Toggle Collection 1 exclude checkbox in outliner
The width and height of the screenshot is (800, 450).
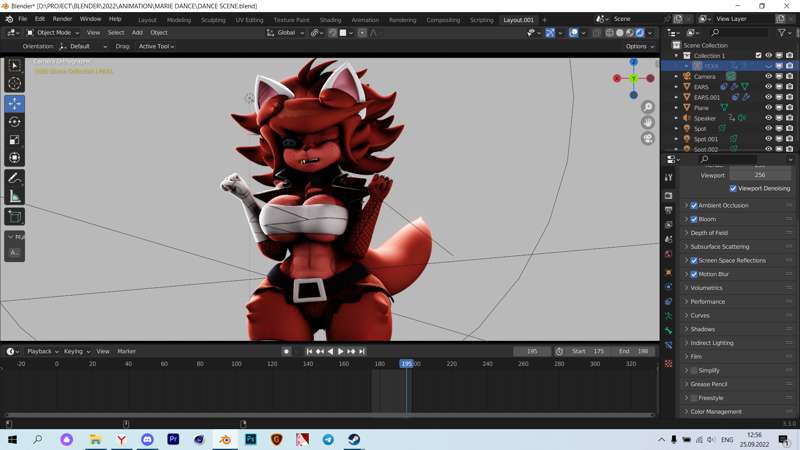click(x=758, y=56)
